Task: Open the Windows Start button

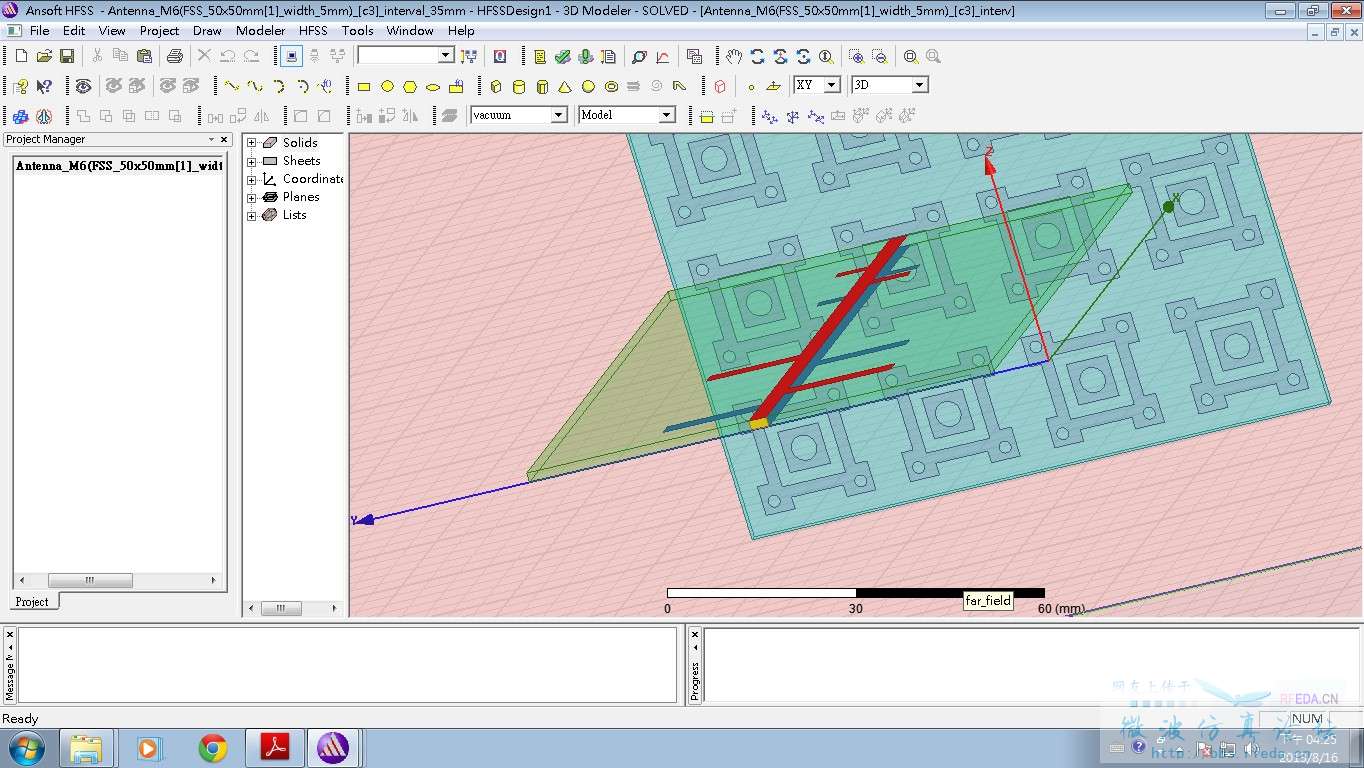Action: [x=25, y=748]
